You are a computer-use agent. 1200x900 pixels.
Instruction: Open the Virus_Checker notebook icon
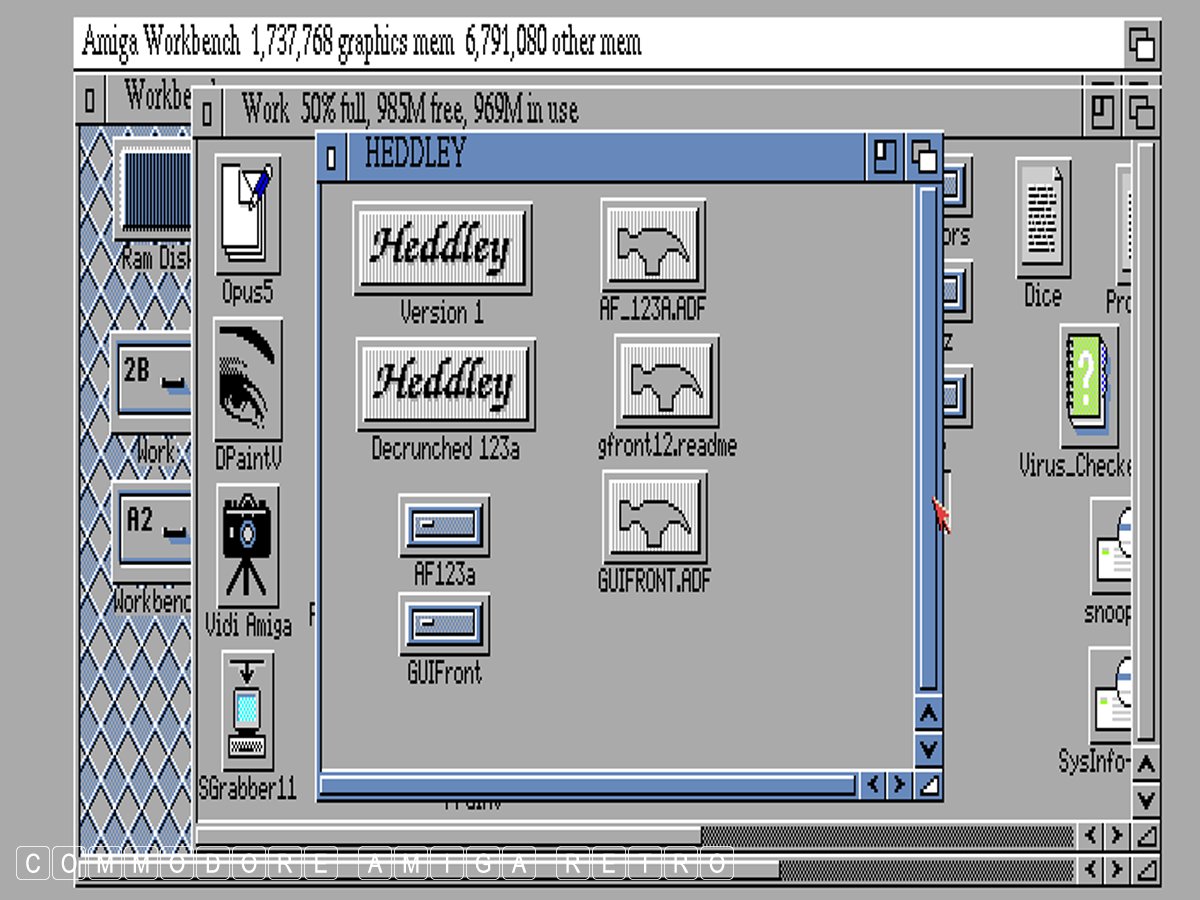tap(1087, 384)
